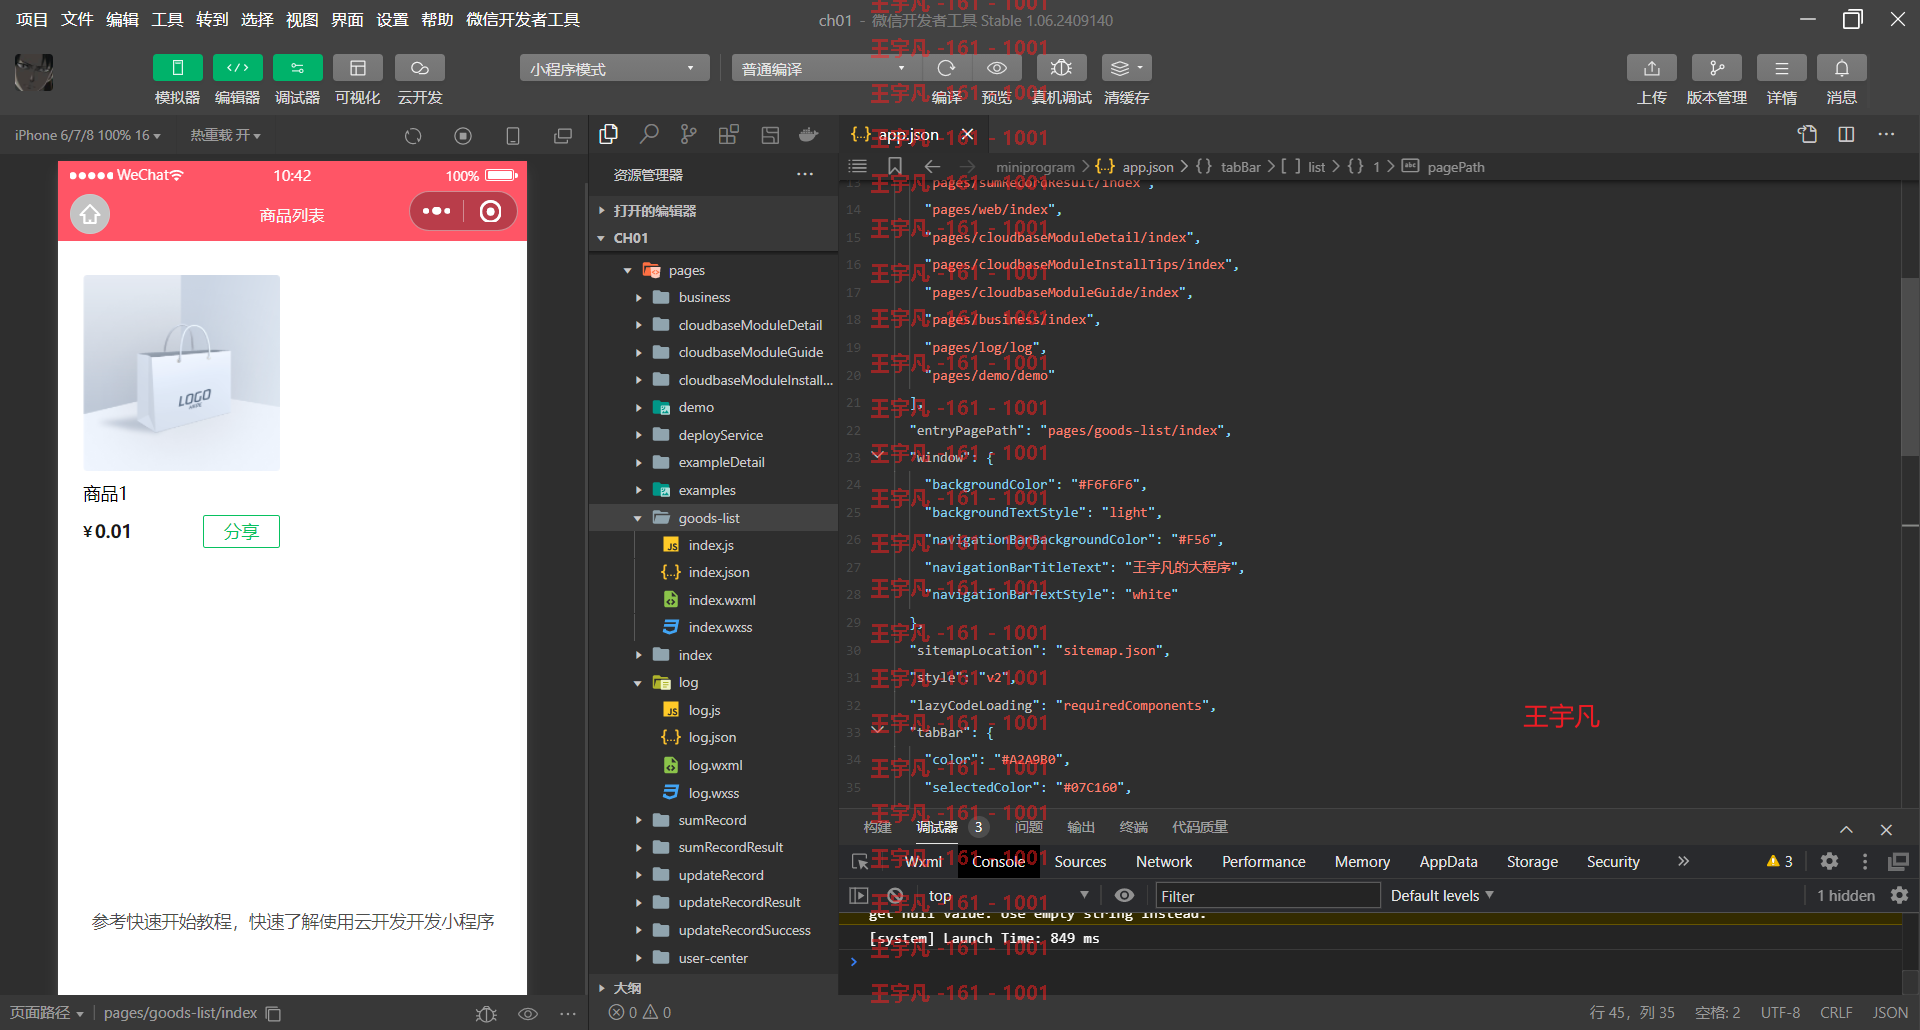Click the docker whale icon

[x=809, y=134]
